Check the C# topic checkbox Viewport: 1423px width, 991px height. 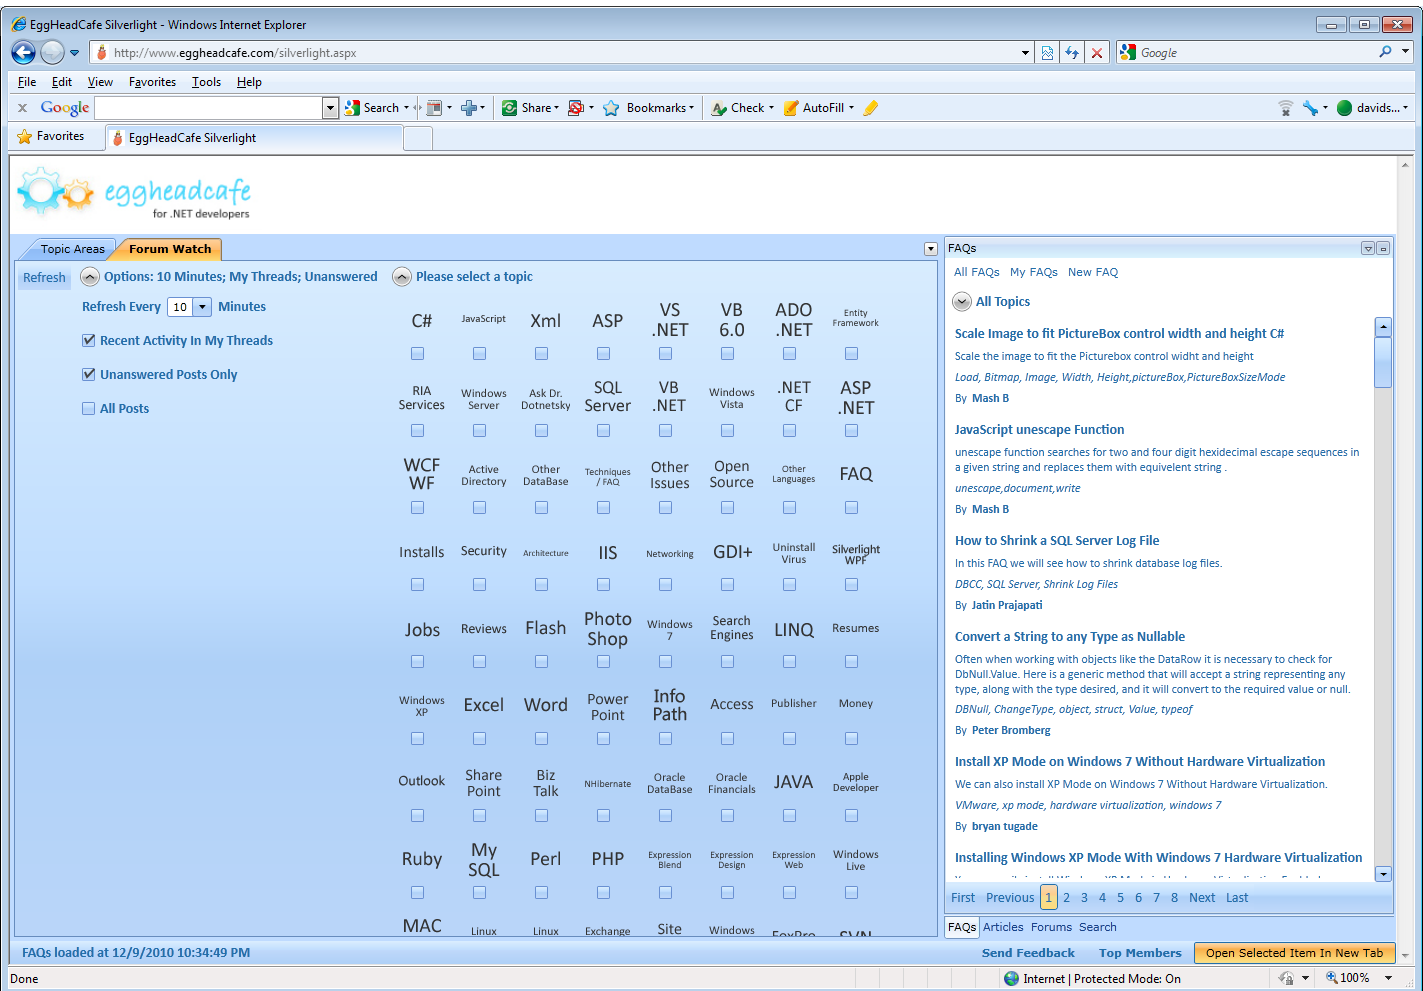[x=417, y=354]
